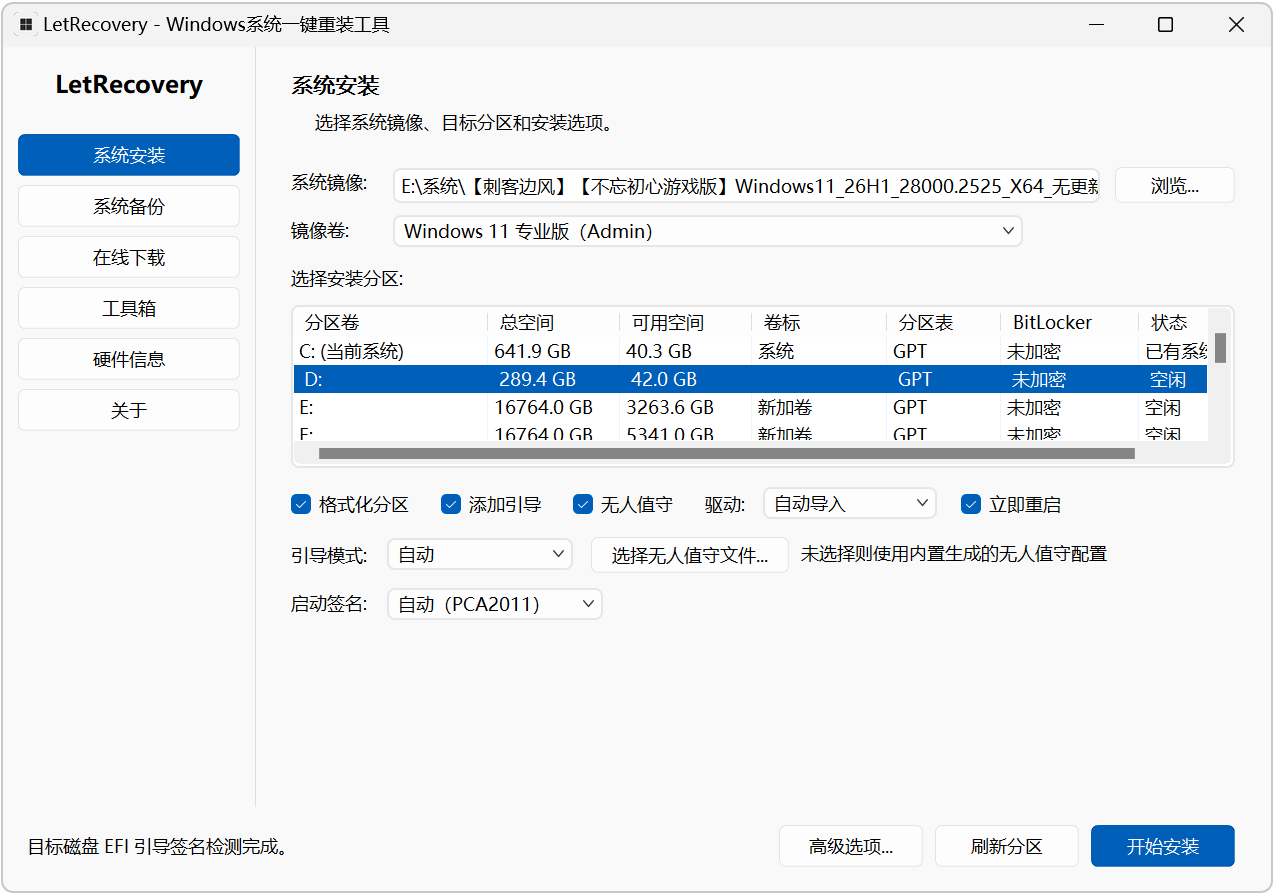Expand the 镜像卷 Windows 11 专业版 dropdown
This screenshot has height=895, width=1274.
click(x=708, y=231)
